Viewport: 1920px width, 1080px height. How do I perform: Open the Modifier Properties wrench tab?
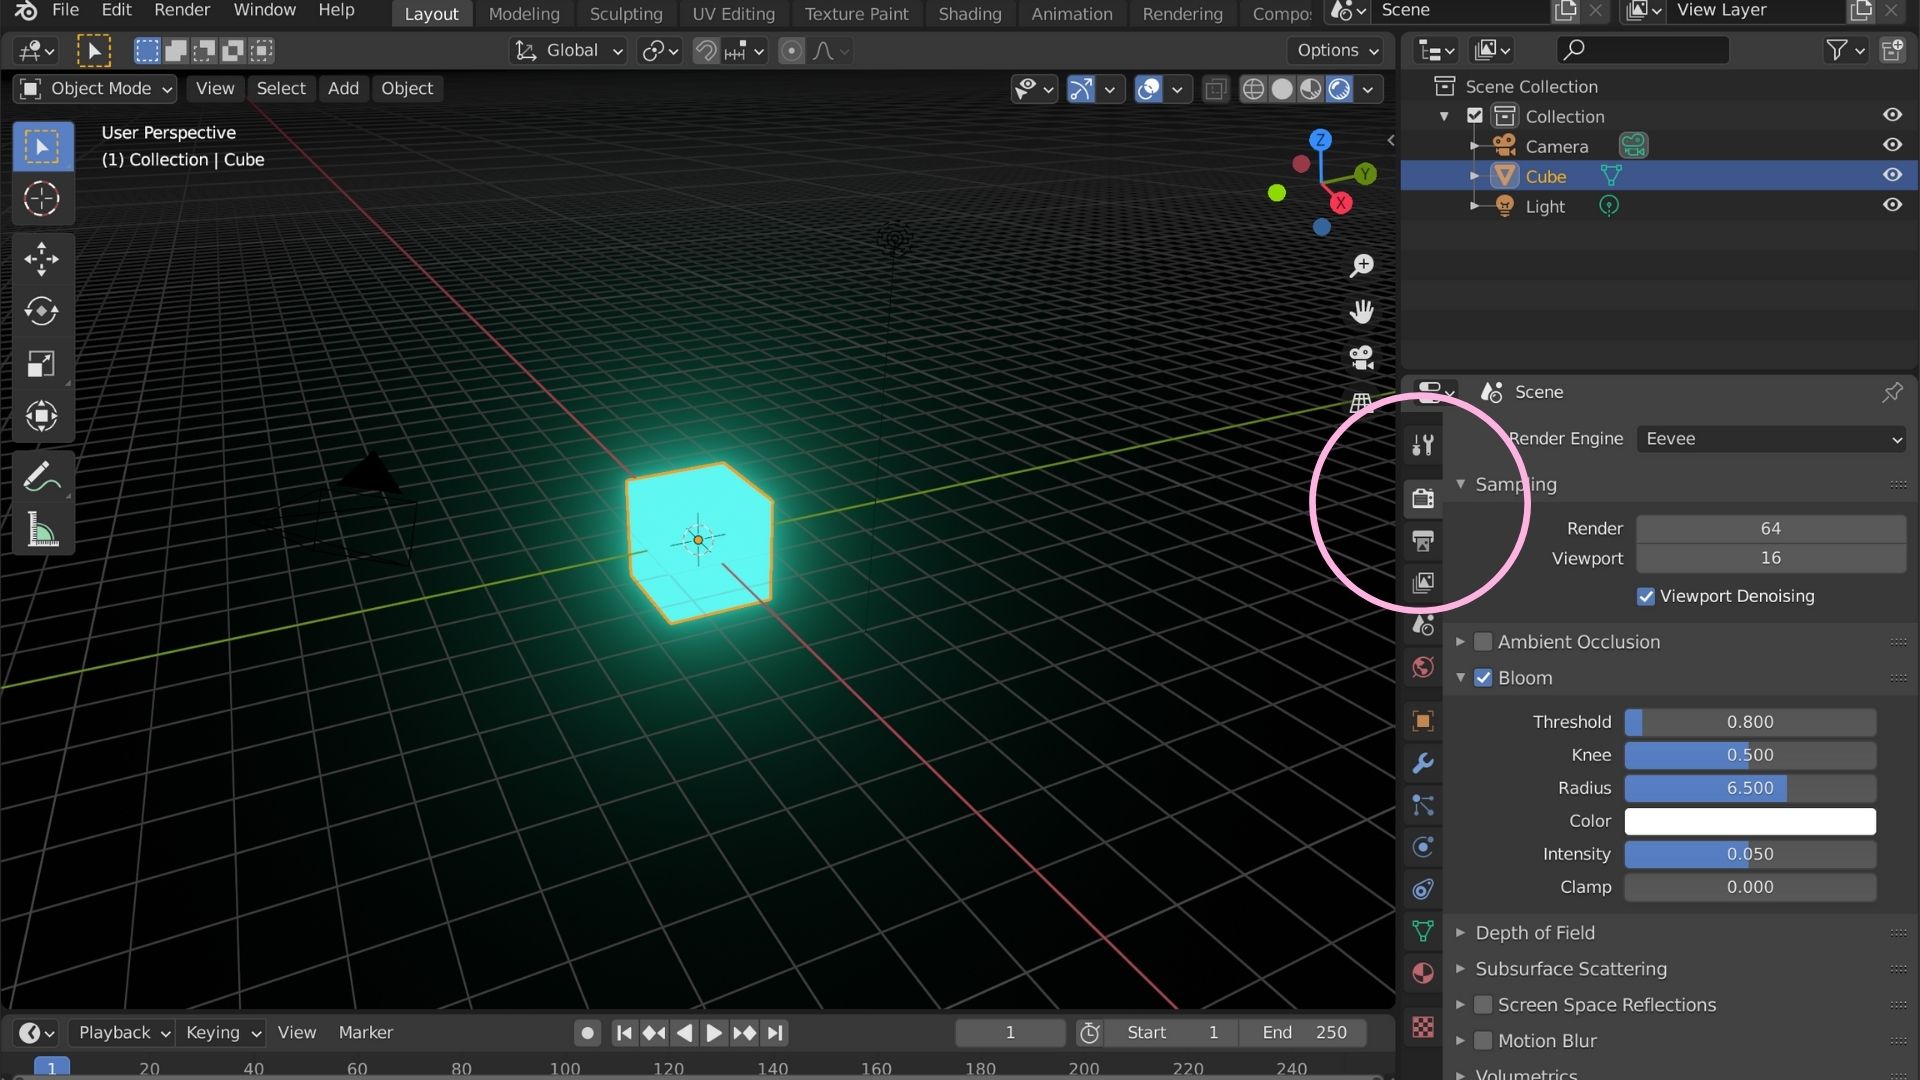click(x=1422, y=763)
